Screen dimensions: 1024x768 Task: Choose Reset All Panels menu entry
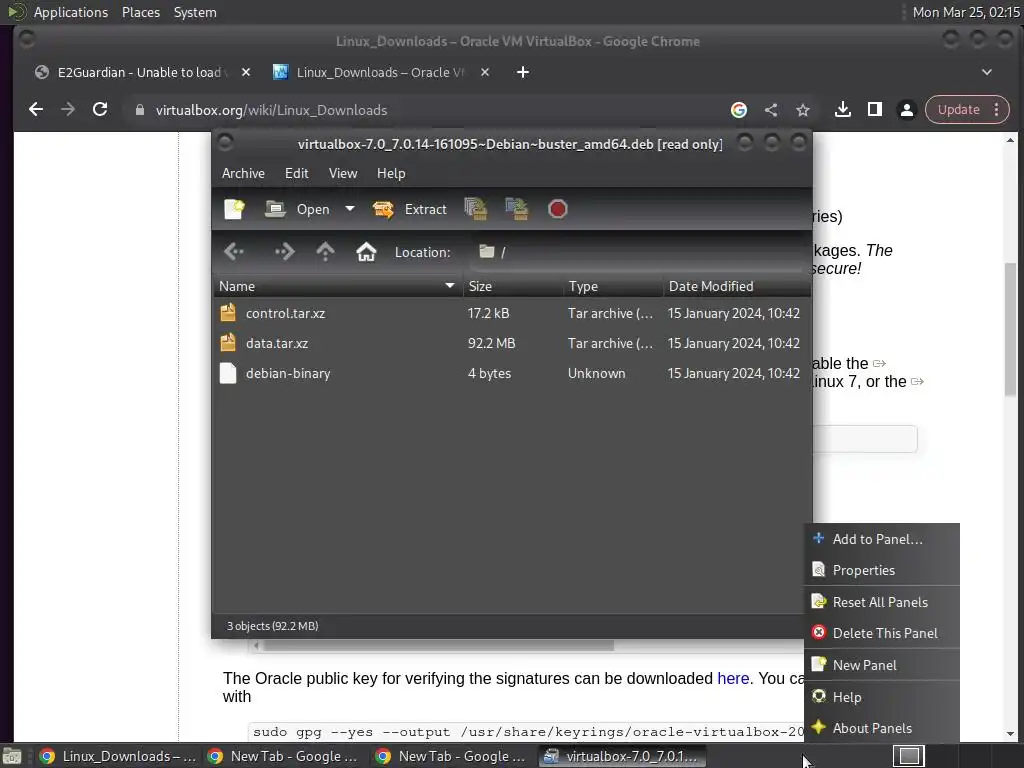[882, 602]
